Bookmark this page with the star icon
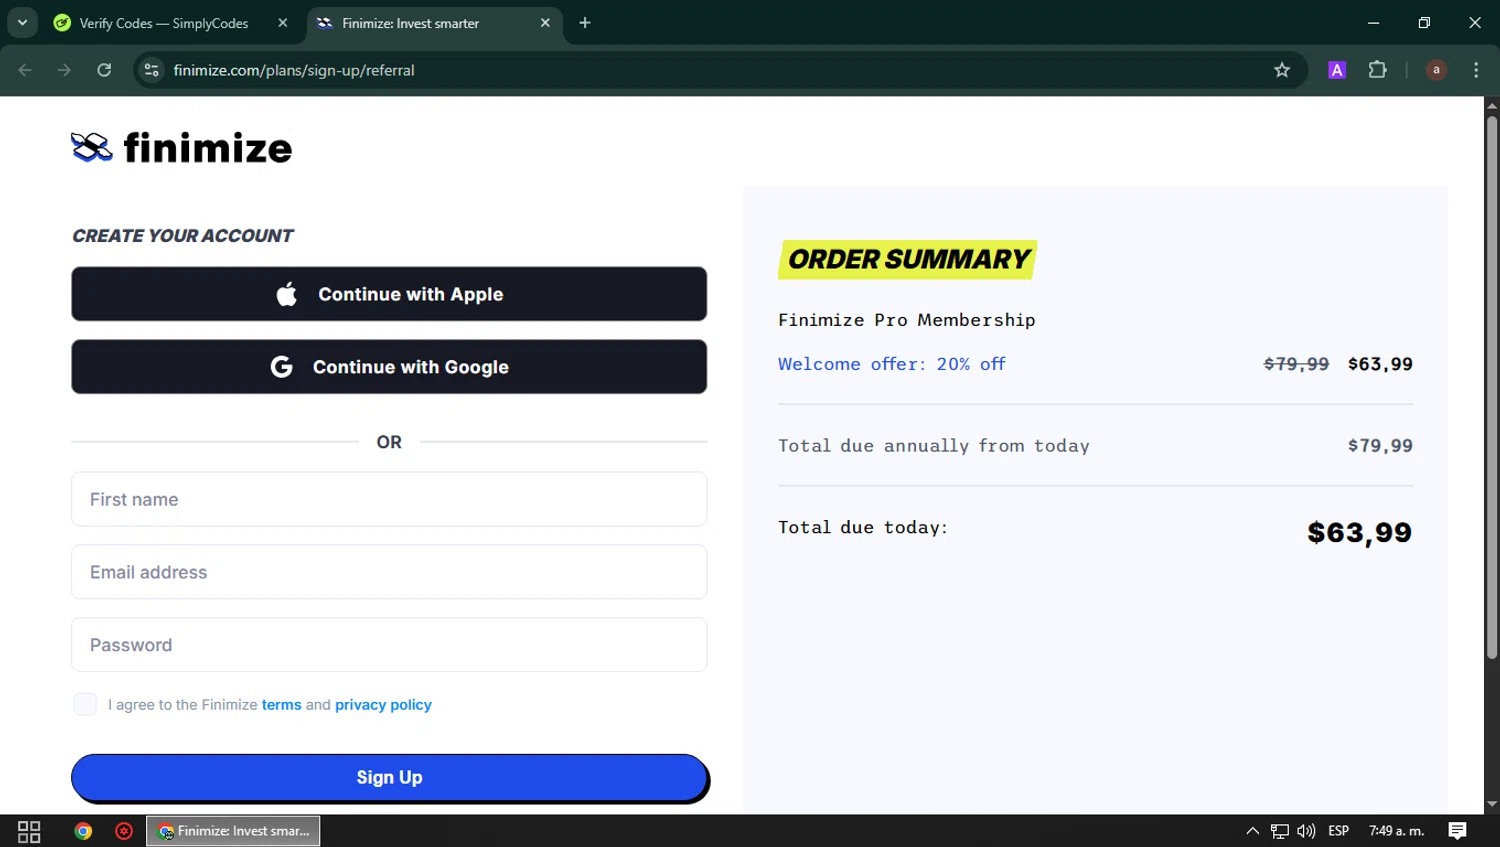The height and width of the screenshot is (847, 1500). click(1282, 70)
